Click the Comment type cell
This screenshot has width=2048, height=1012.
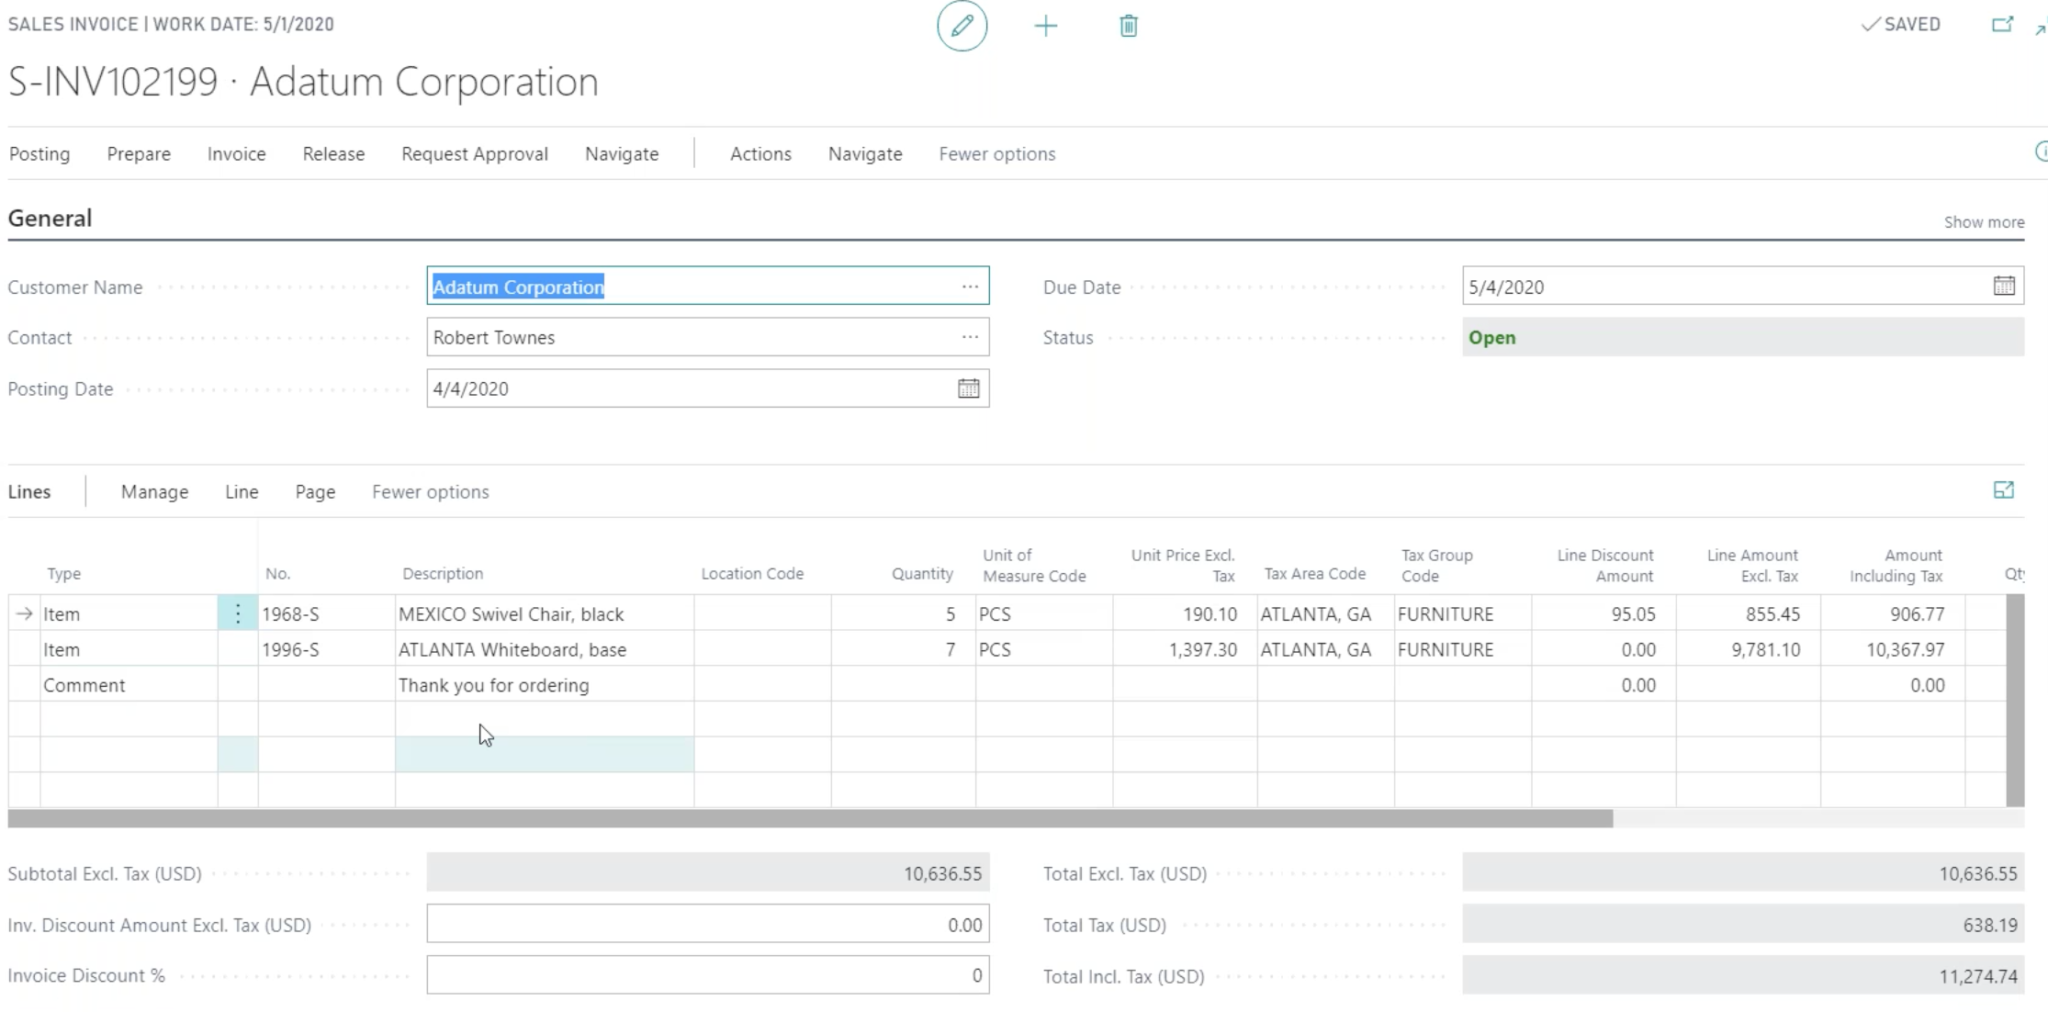[x=128, y=685]
